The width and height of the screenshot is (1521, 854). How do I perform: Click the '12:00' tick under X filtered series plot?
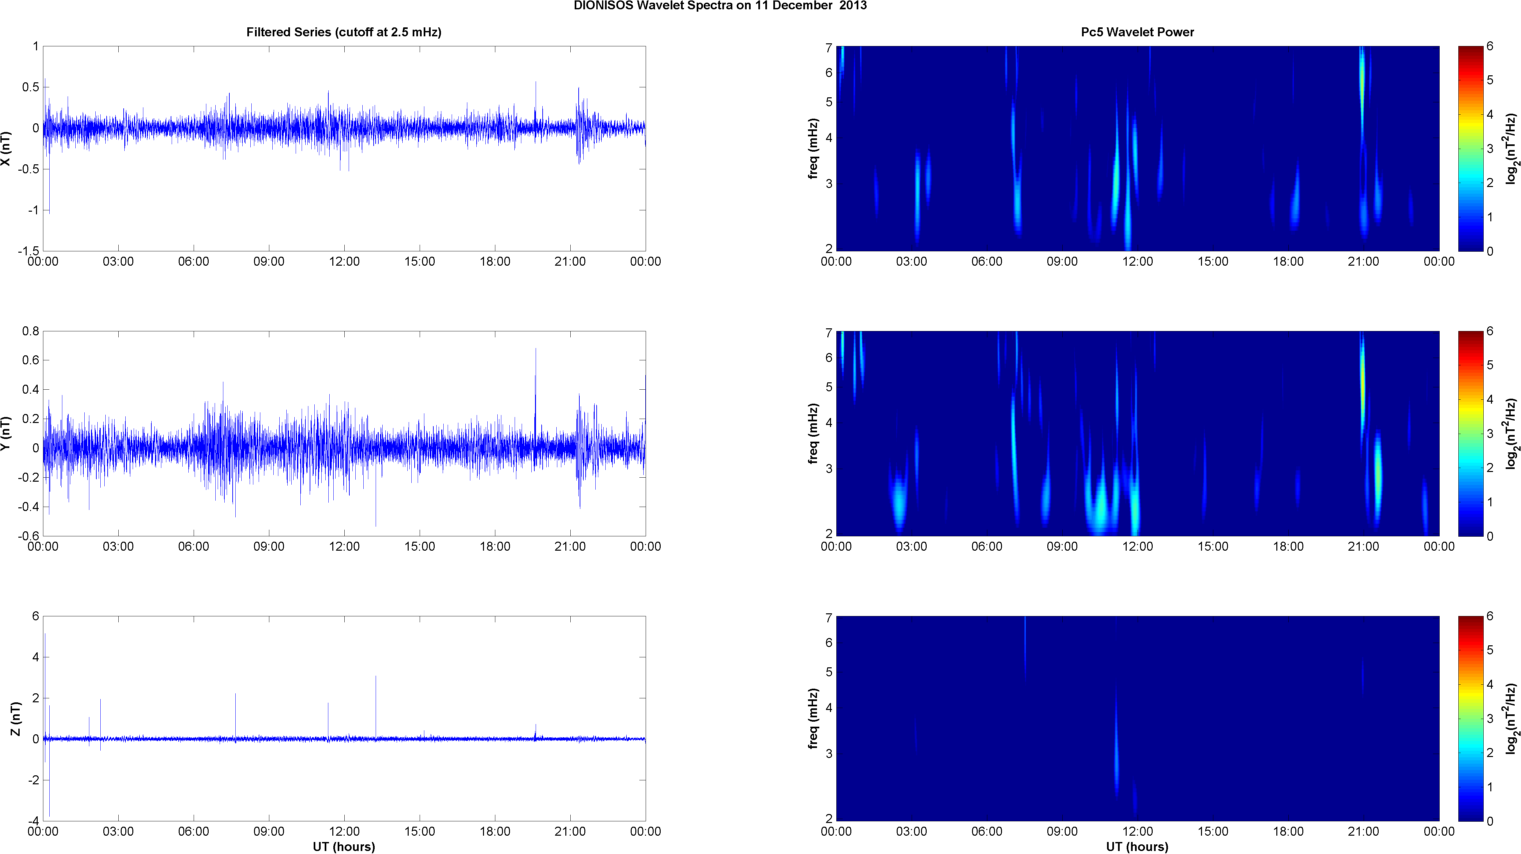click(344, 262)
